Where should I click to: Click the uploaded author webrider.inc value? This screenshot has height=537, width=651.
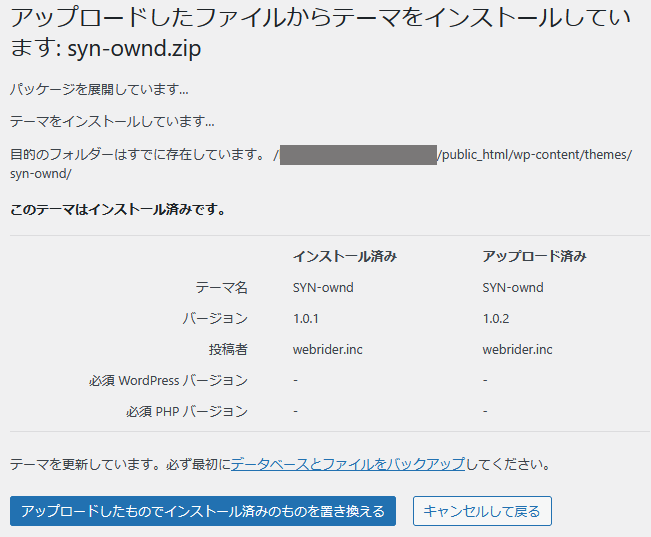(x=517, y=349)
